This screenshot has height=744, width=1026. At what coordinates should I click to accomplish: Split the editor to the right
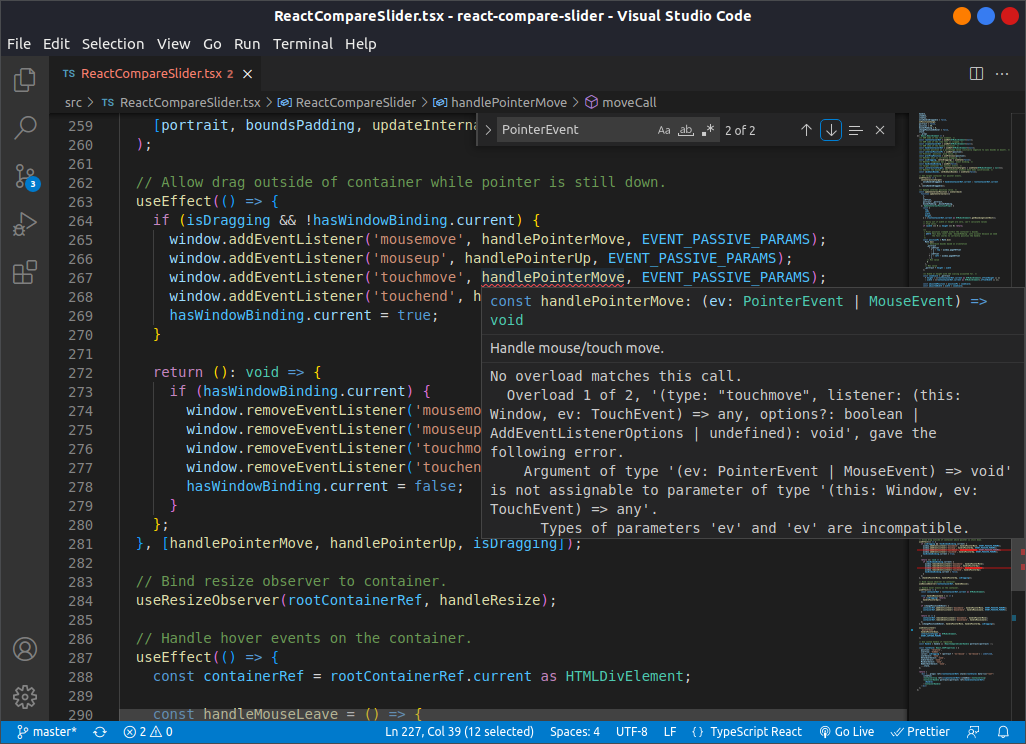(976, 74)
